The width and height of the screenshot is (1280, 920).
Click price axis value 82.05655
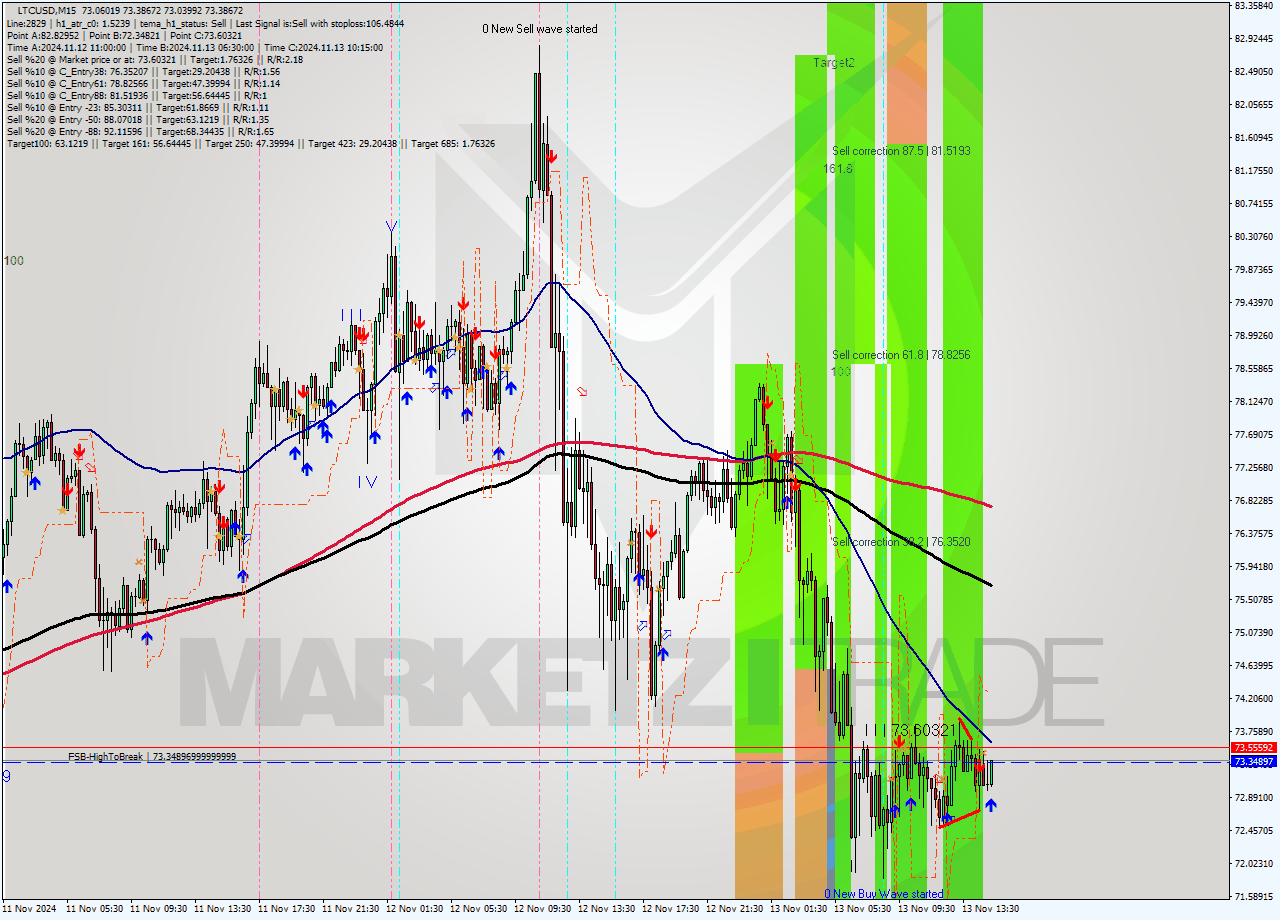pos(1254,105)
